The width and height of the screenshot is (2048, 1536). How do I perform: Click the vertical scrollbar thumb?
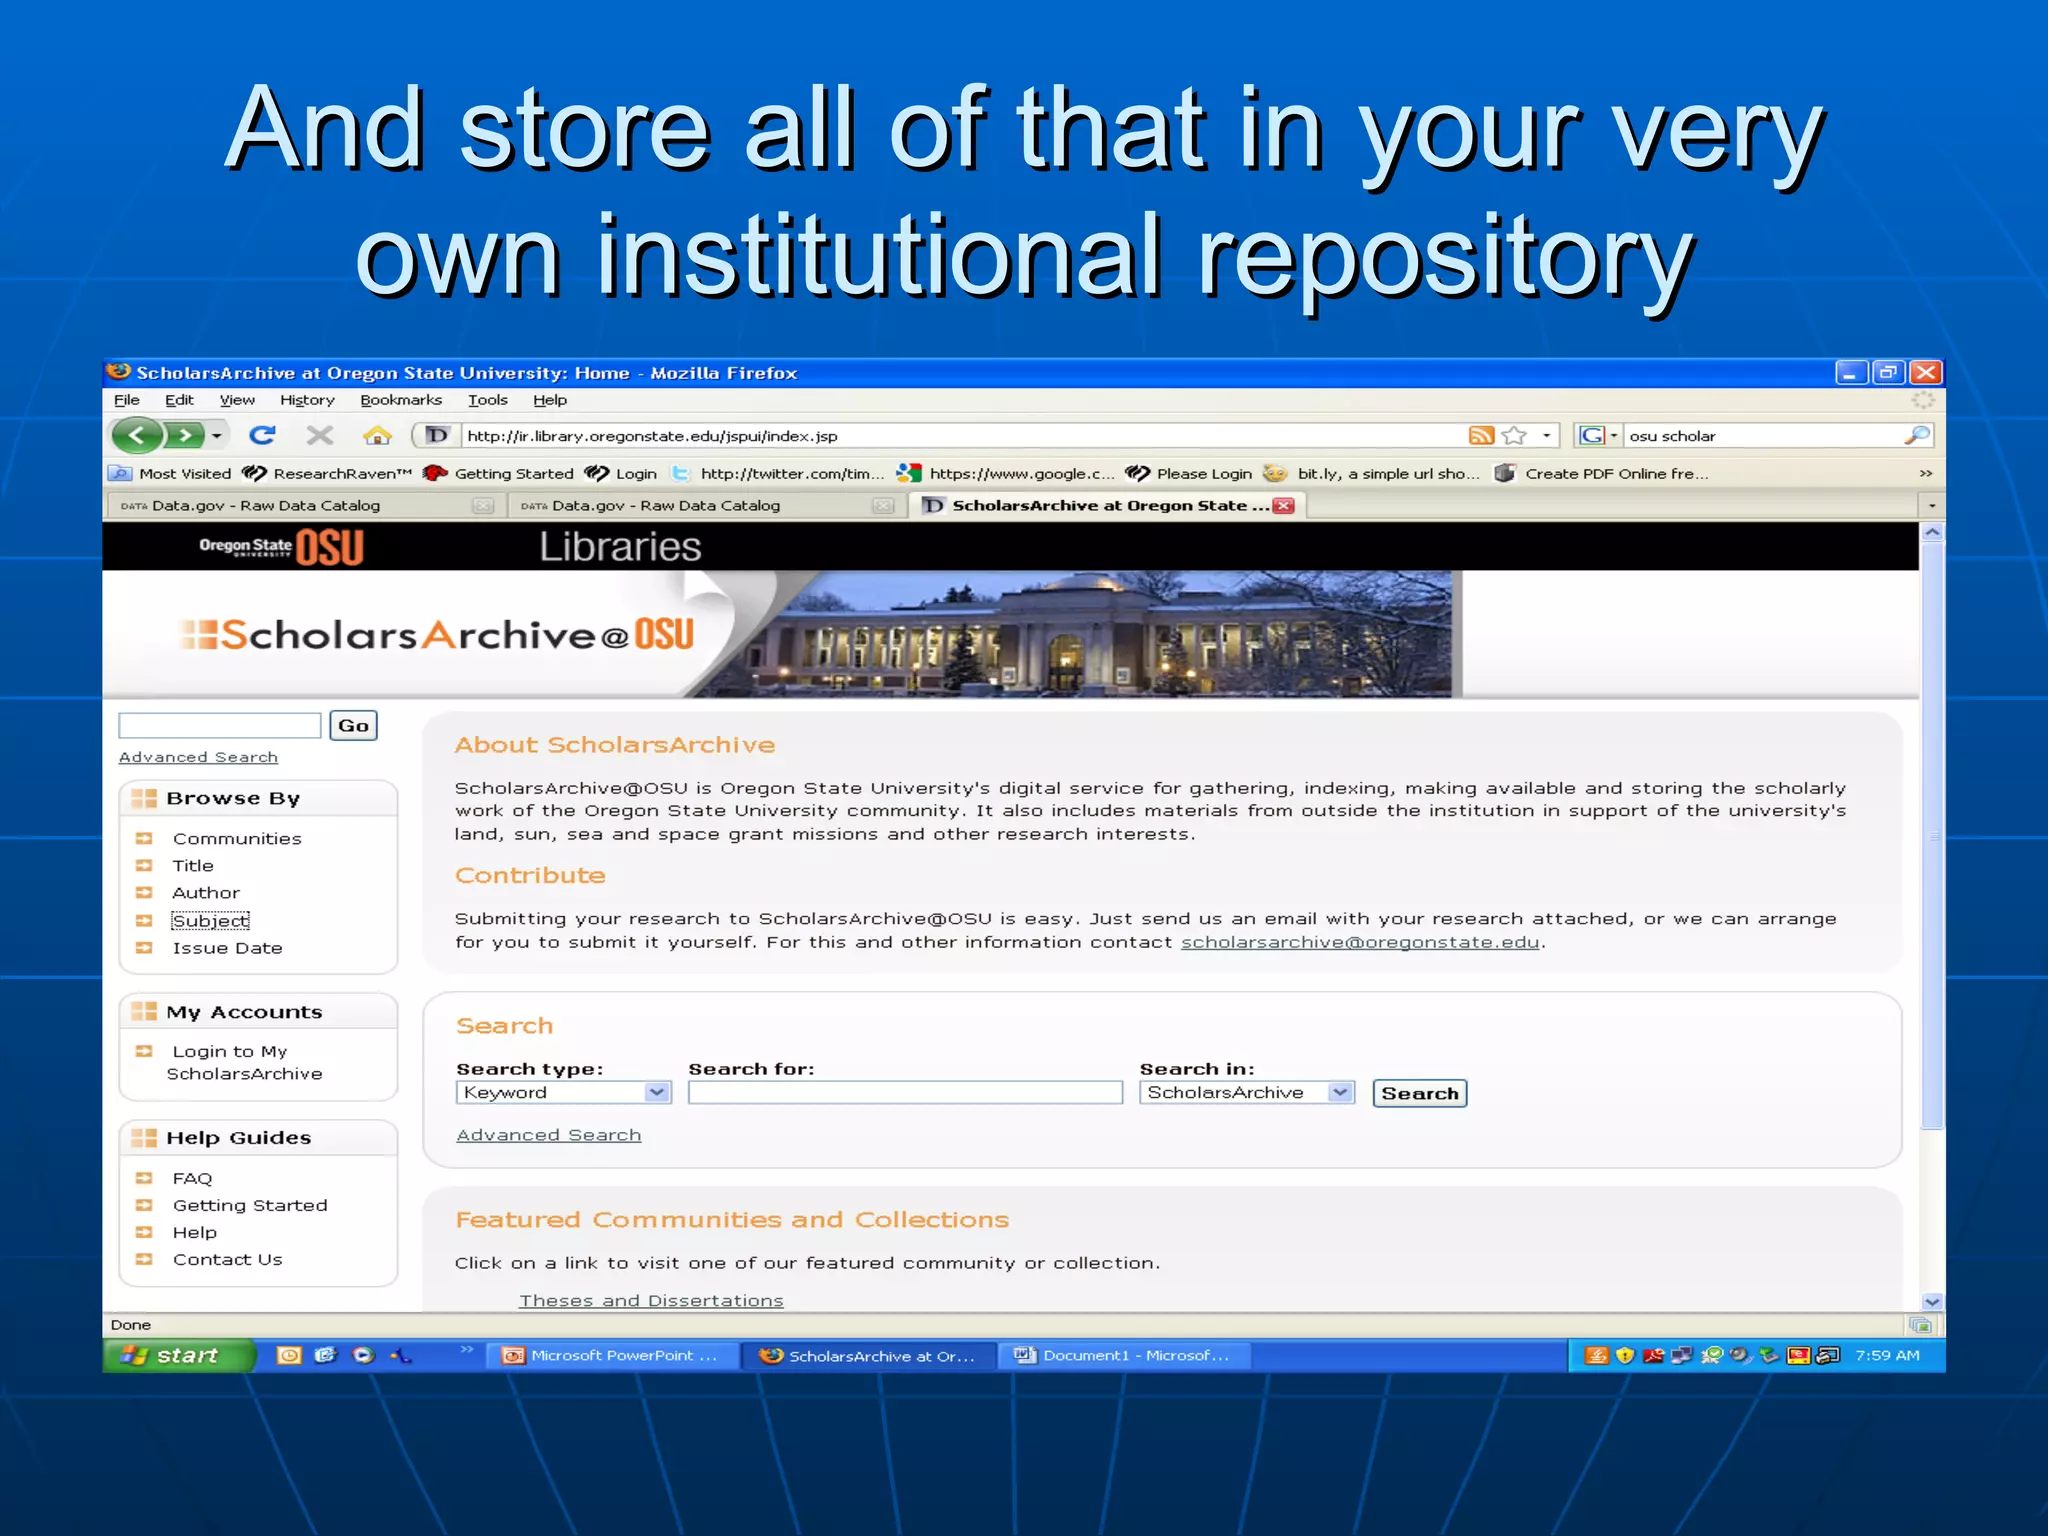pyautogui.click(x=1932, y=835)
